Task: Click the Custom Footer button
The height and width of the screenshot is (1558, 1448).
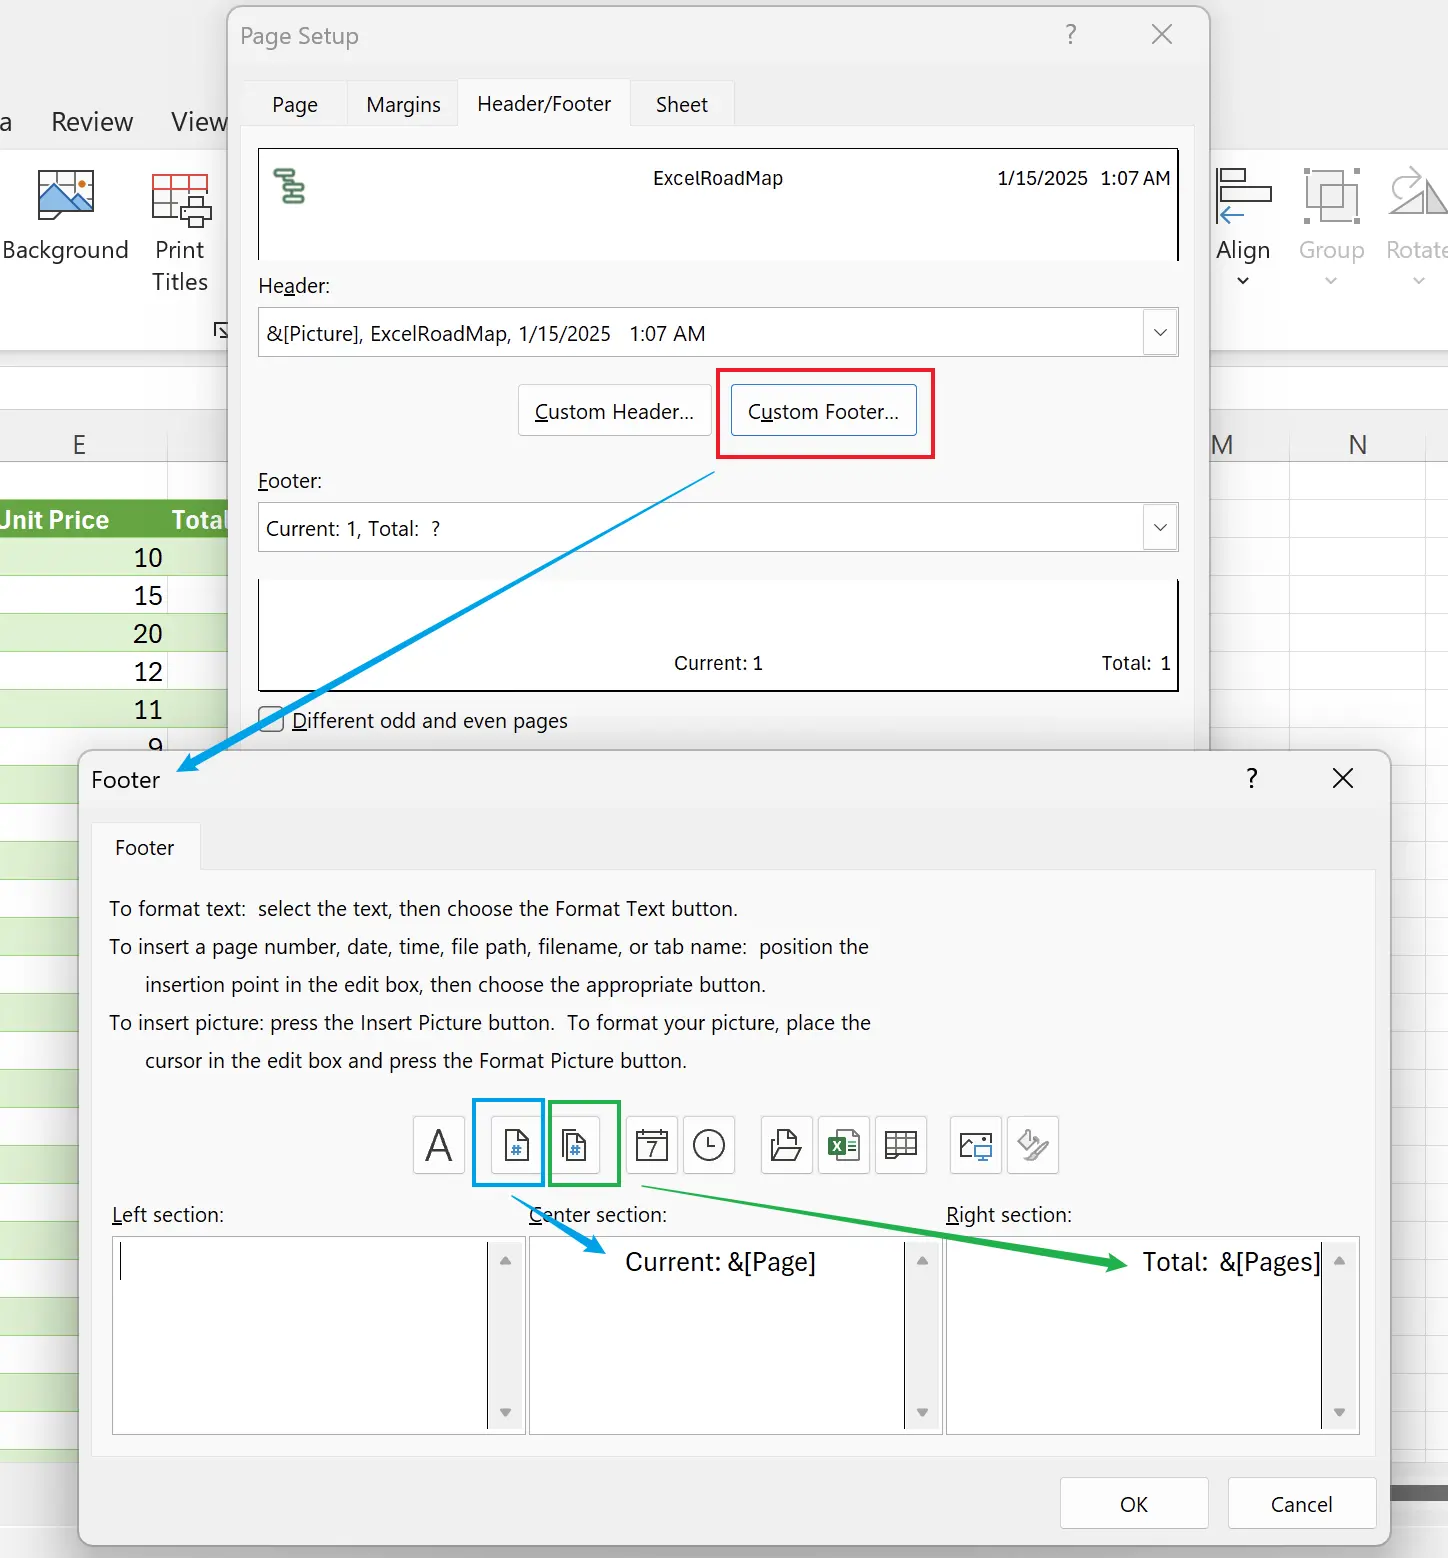Action: click(823, 410)
